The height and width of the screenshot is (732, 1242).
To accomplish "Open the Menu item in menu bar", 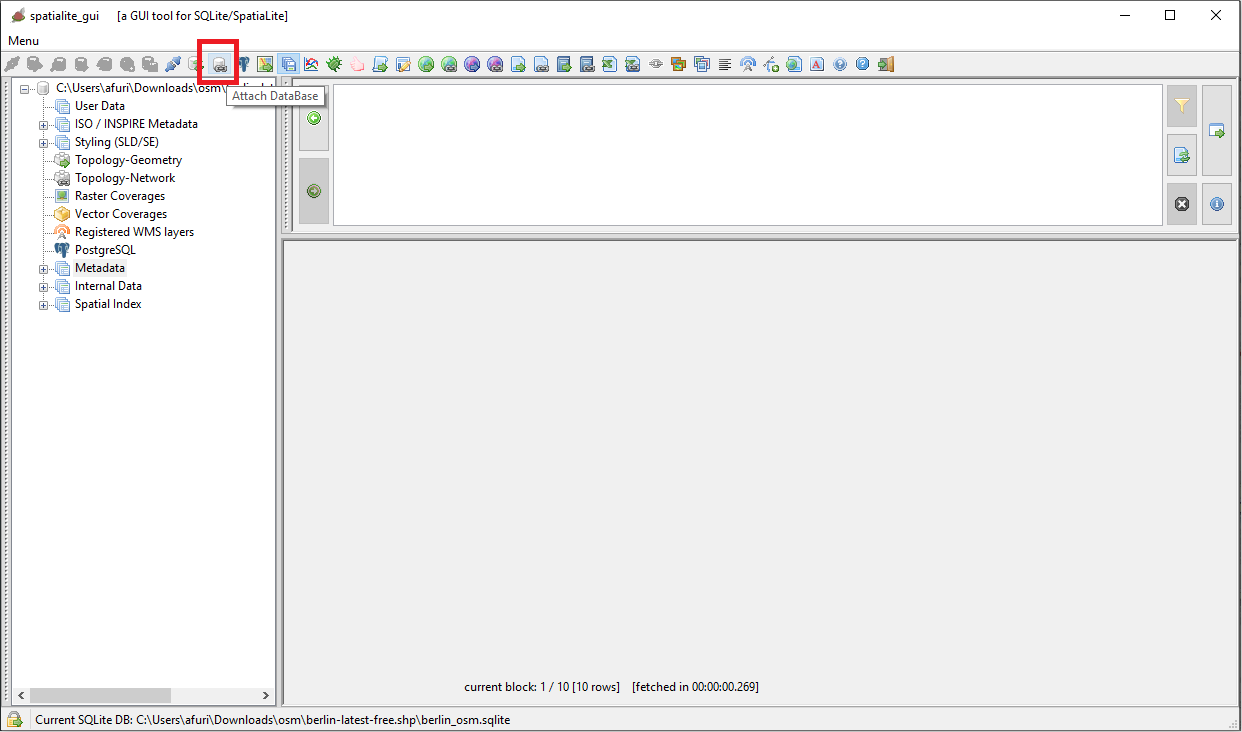I will point(24,41).
